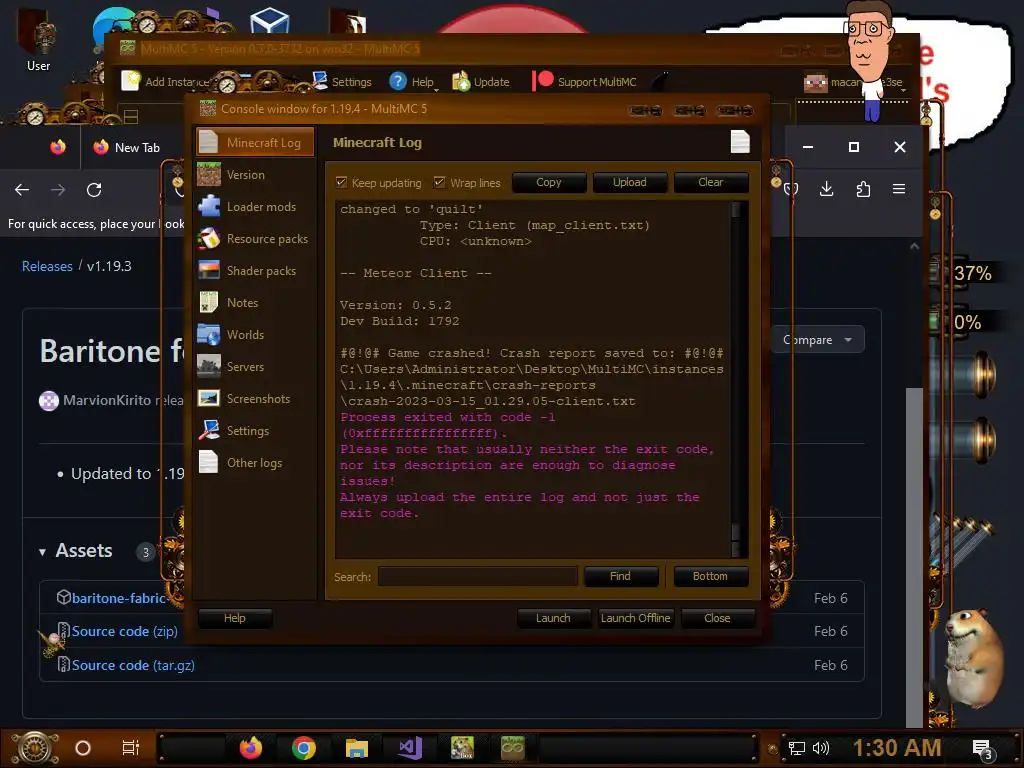Image resolution: width=1024 pixels, height=768 pixels.
Task: Toggle the Keep updating checkbox
Action: tap(342, 182)
